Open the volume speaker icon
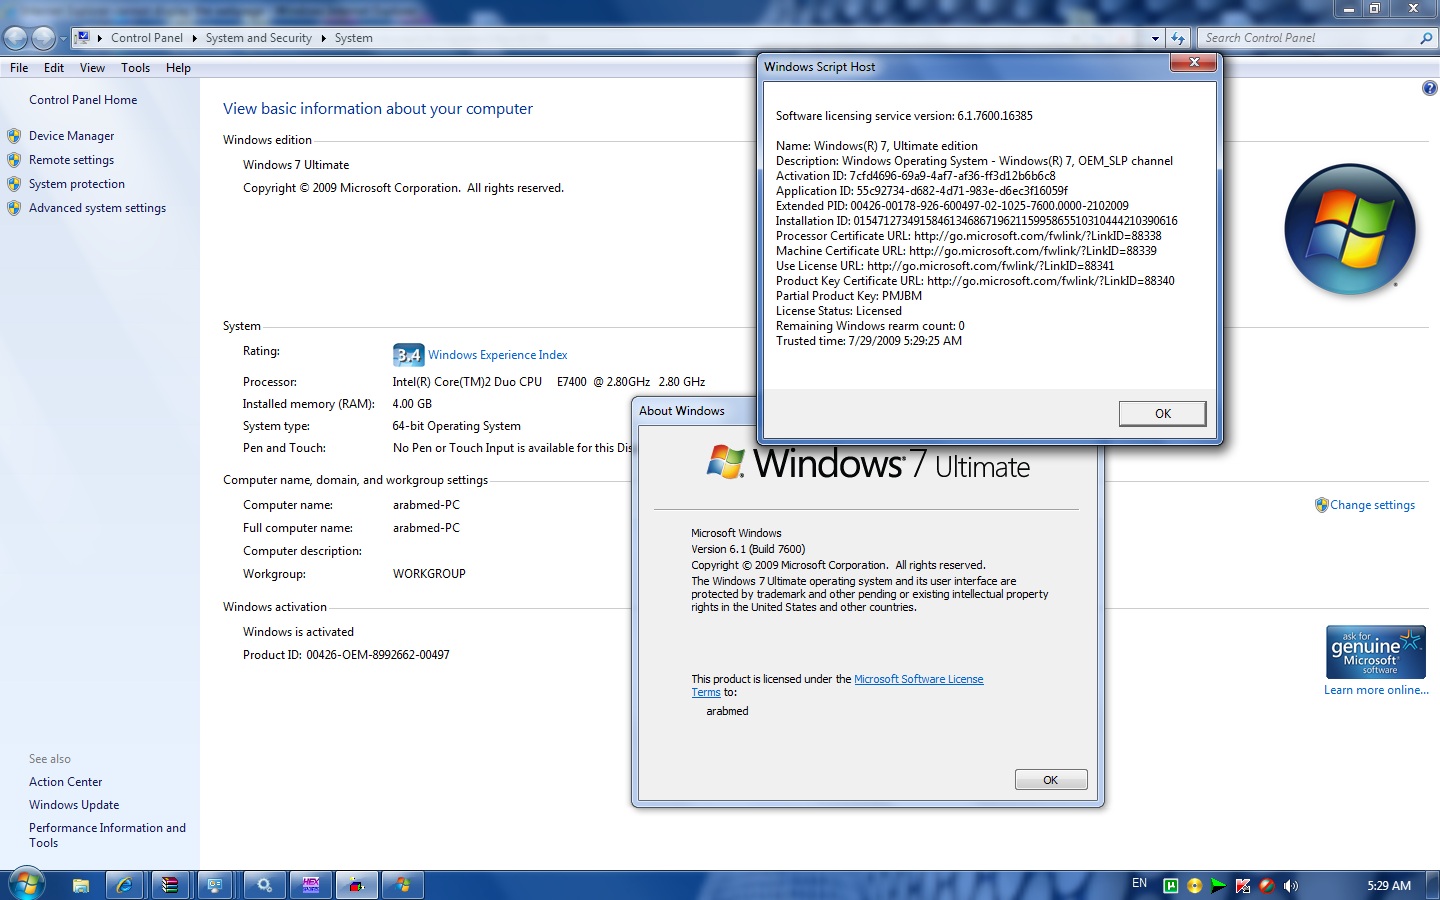 tap(1291, 884)
